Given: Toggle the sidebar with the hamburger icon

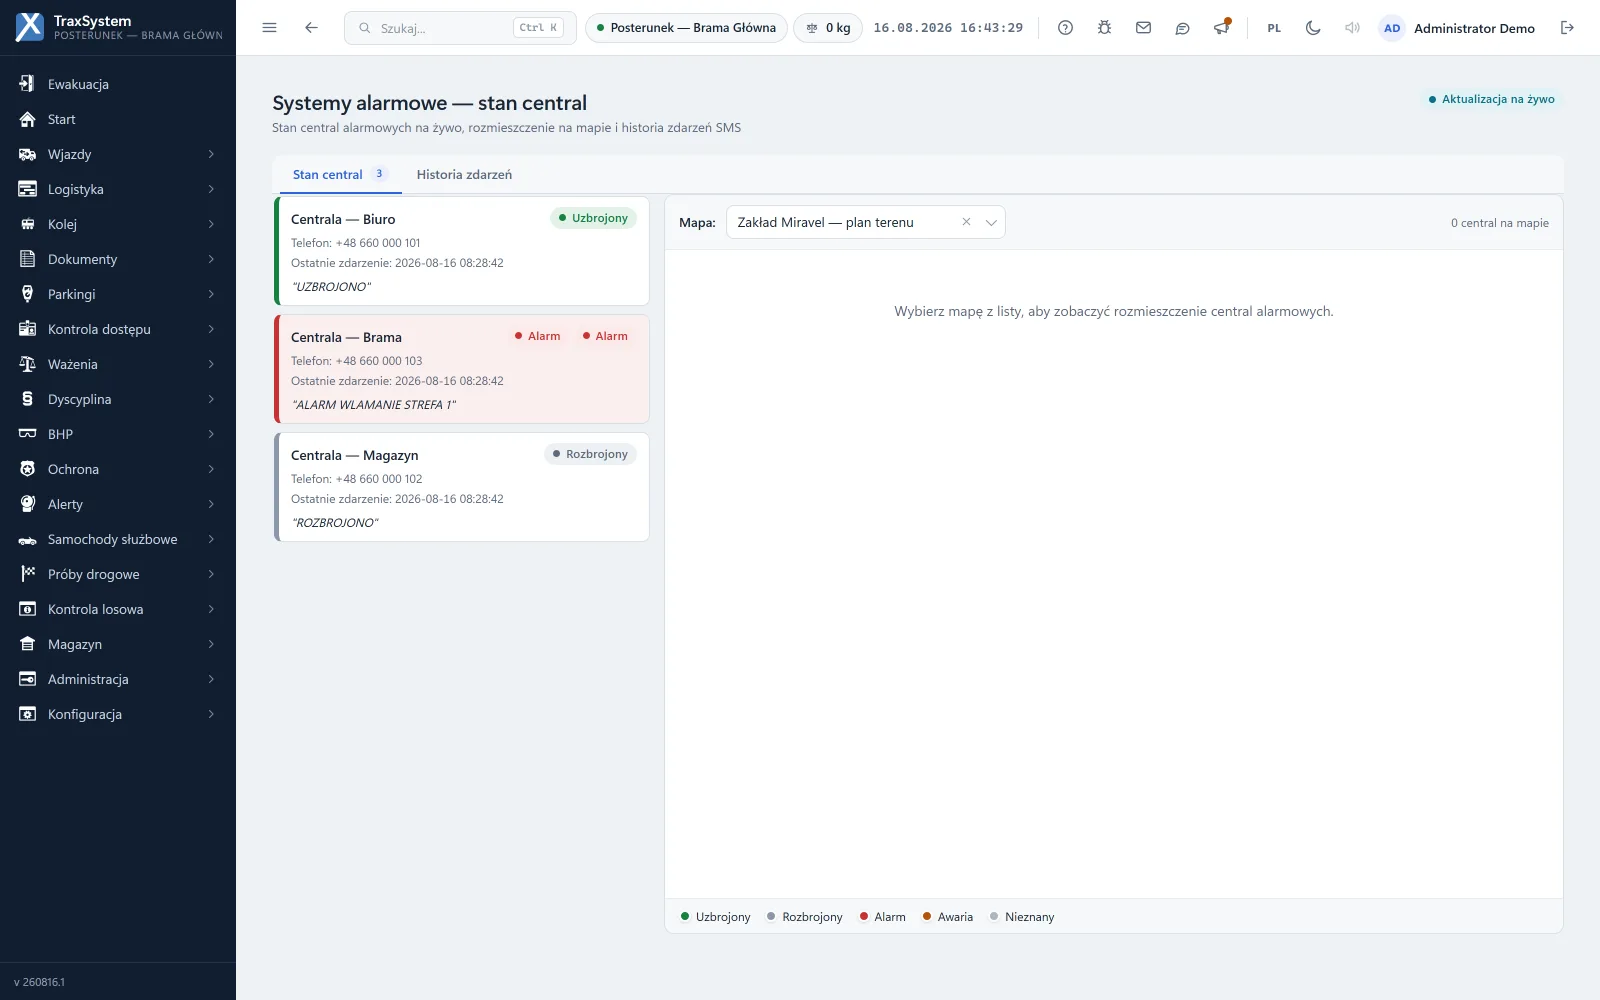Looking at the screenshot, I should coord(269,28).
